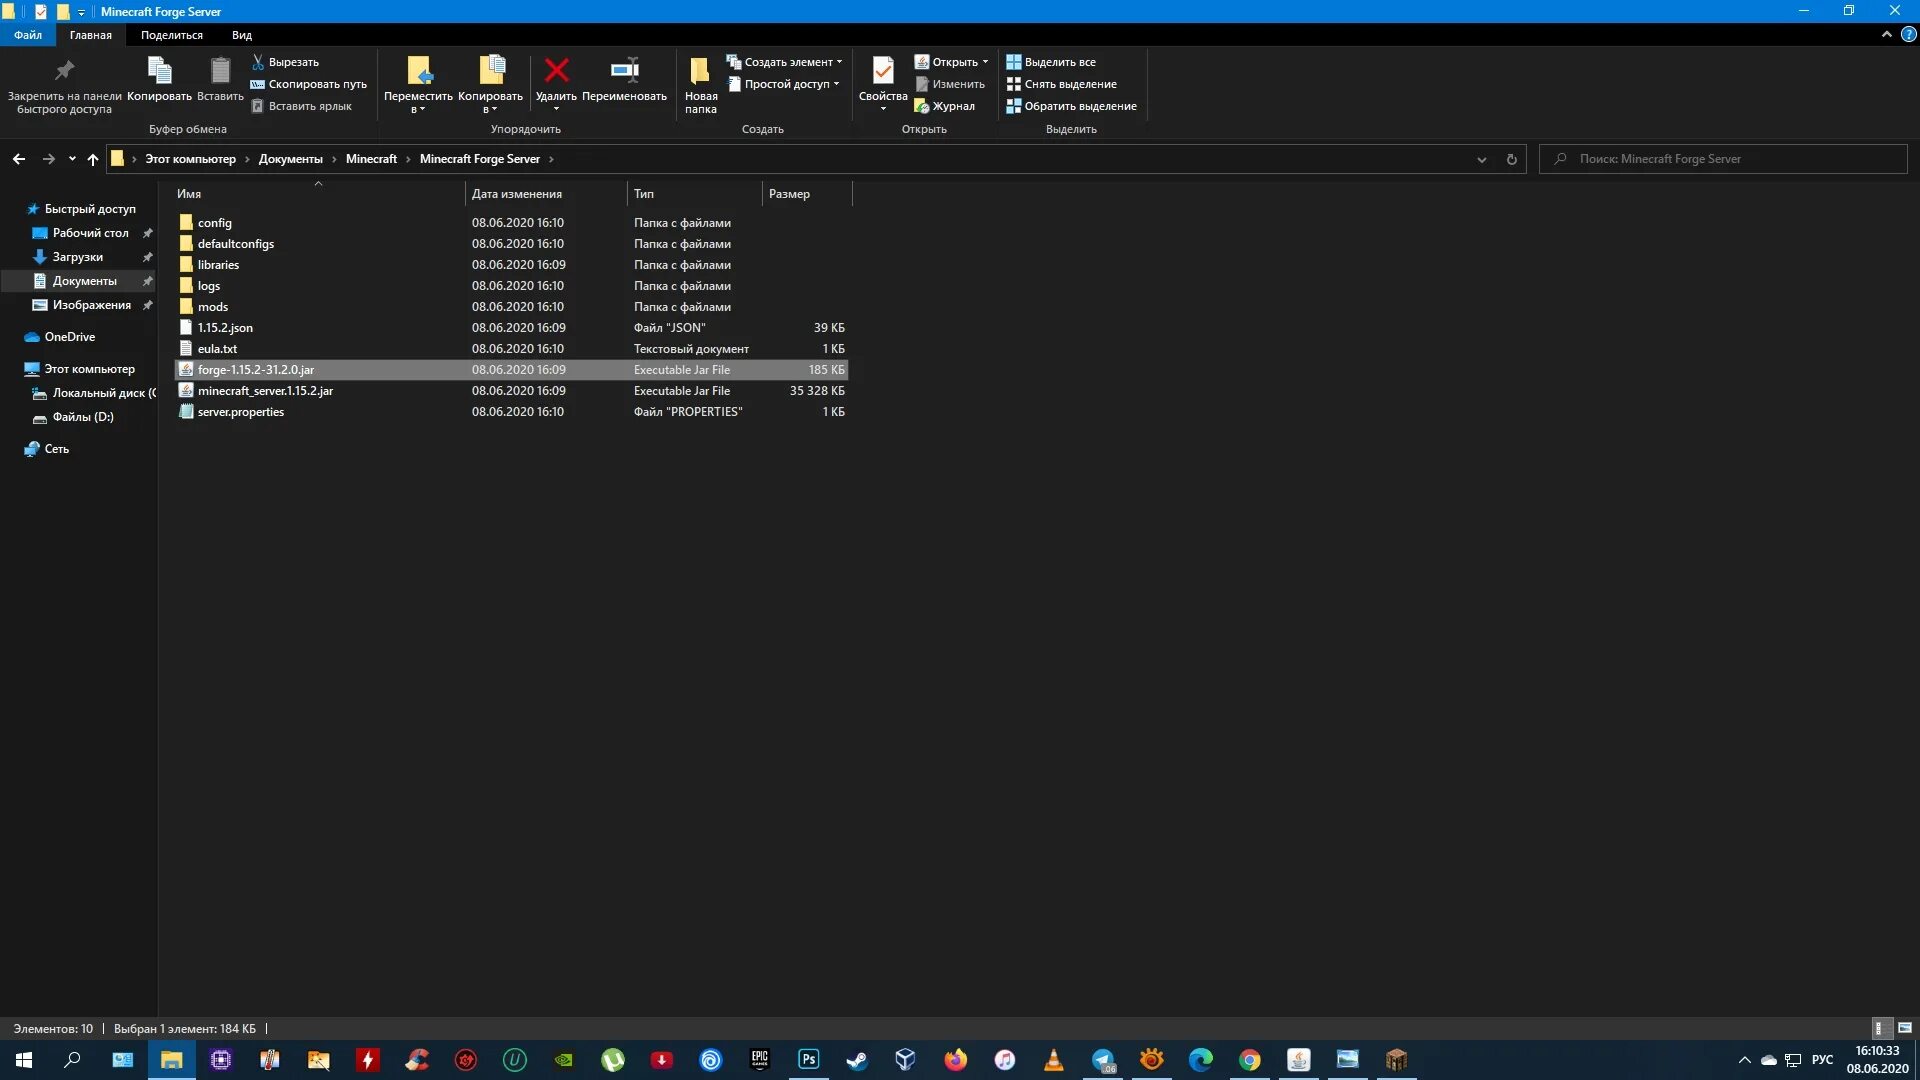
Task: Click the Копировать copy icon in ribbon
Action: (160, 71)
